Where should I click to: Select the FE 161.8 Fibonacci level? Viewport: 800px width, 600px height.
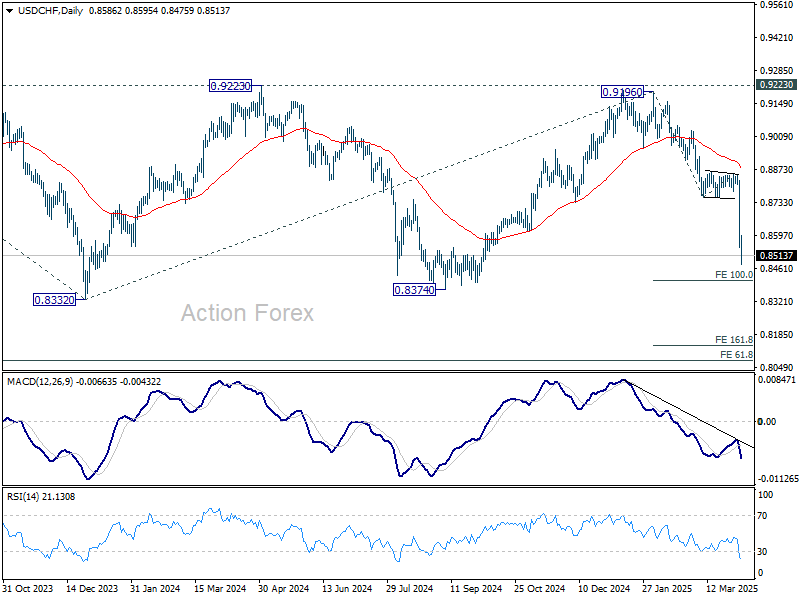click(x=734, y=340)
